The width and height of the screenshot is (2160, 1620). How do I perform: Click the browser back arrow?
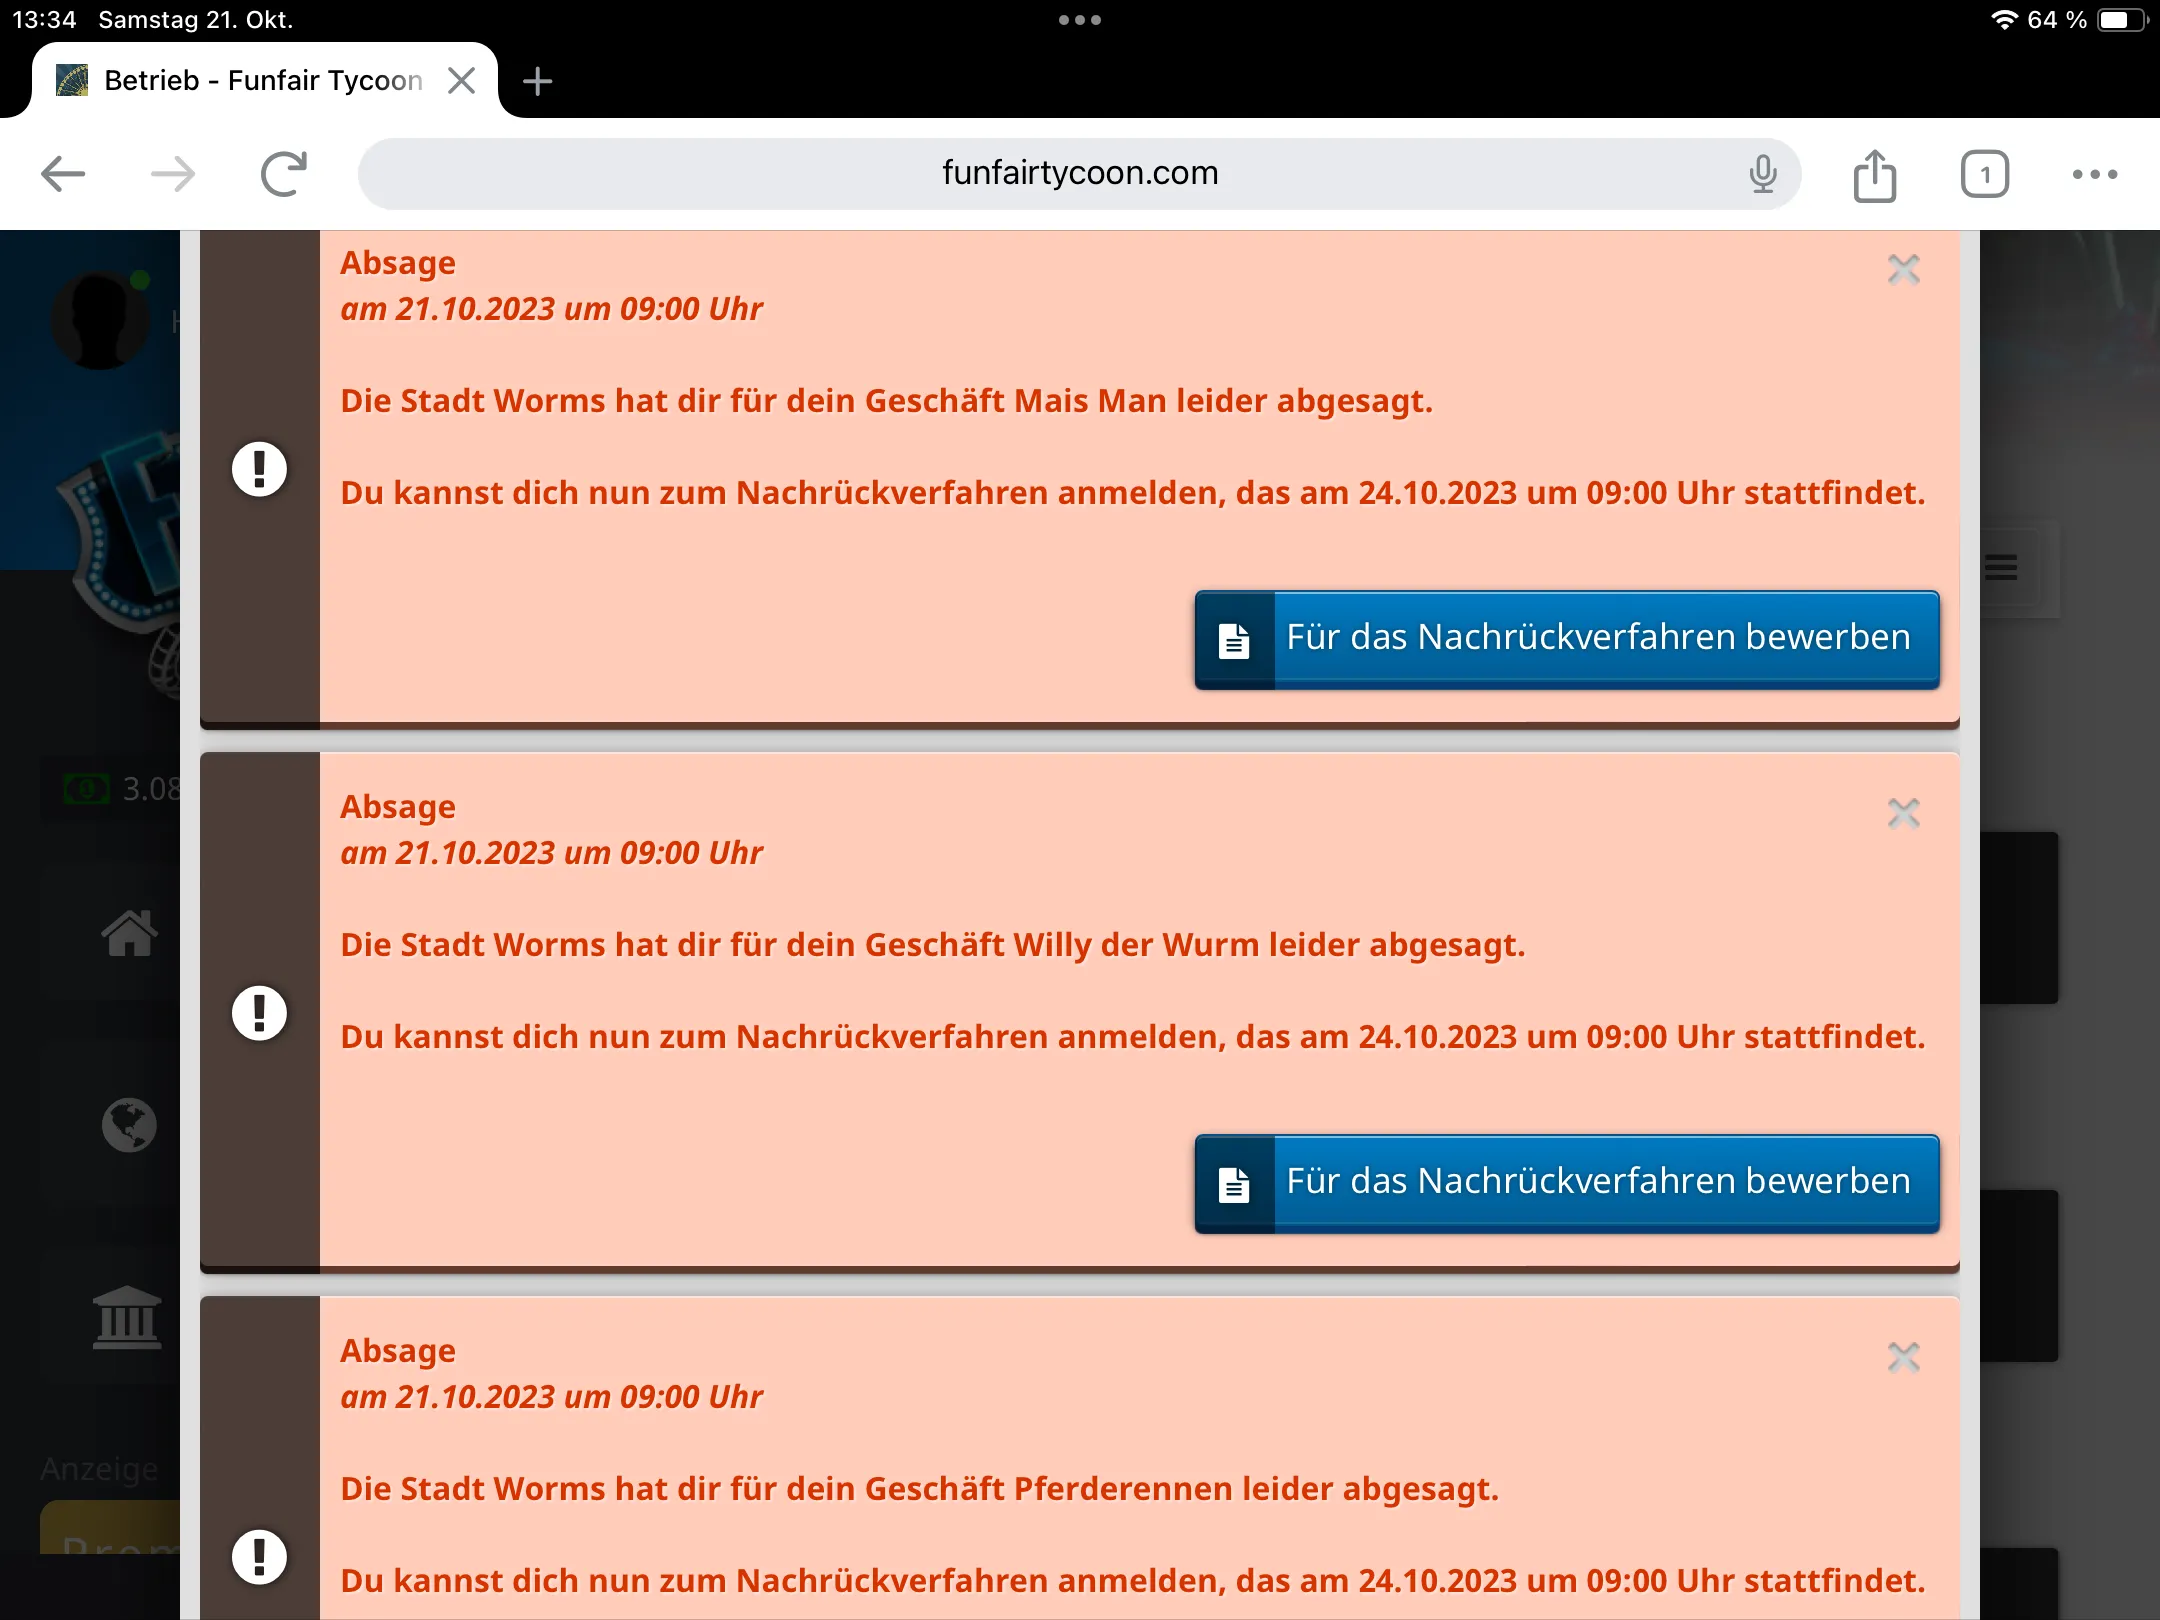pyautogui.click(x=63, y=174)
